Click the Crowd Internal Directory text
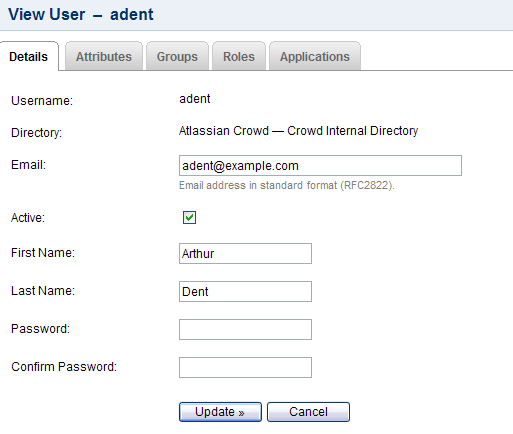513x434 pixels. 353,131
